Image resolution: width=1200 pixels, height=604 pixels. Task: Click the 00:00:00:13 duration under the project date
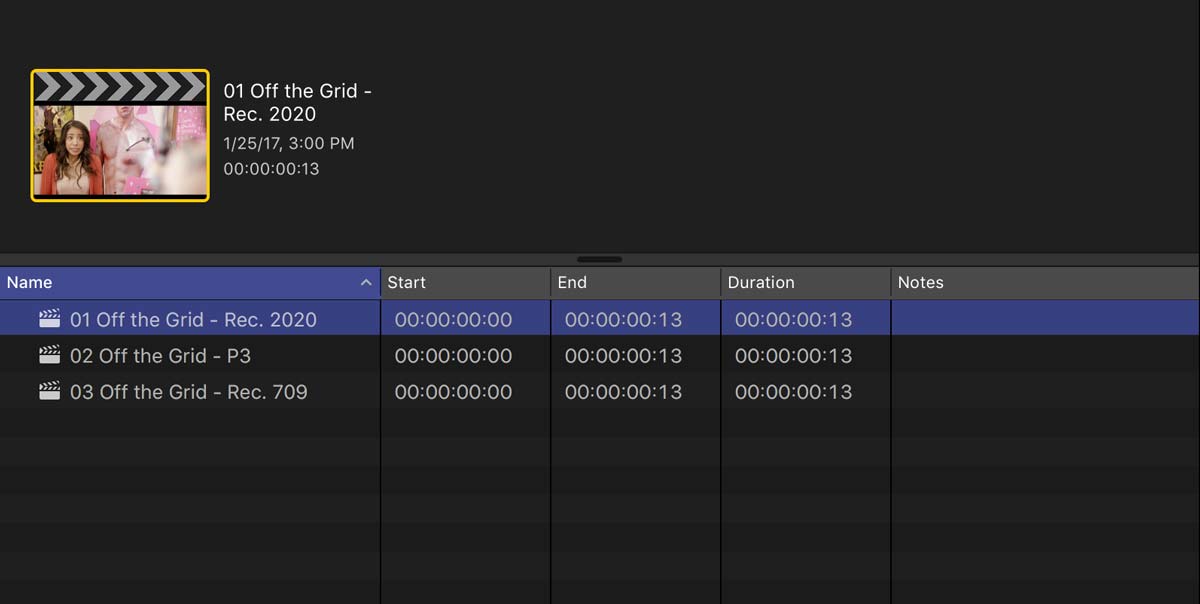[271, 169]
